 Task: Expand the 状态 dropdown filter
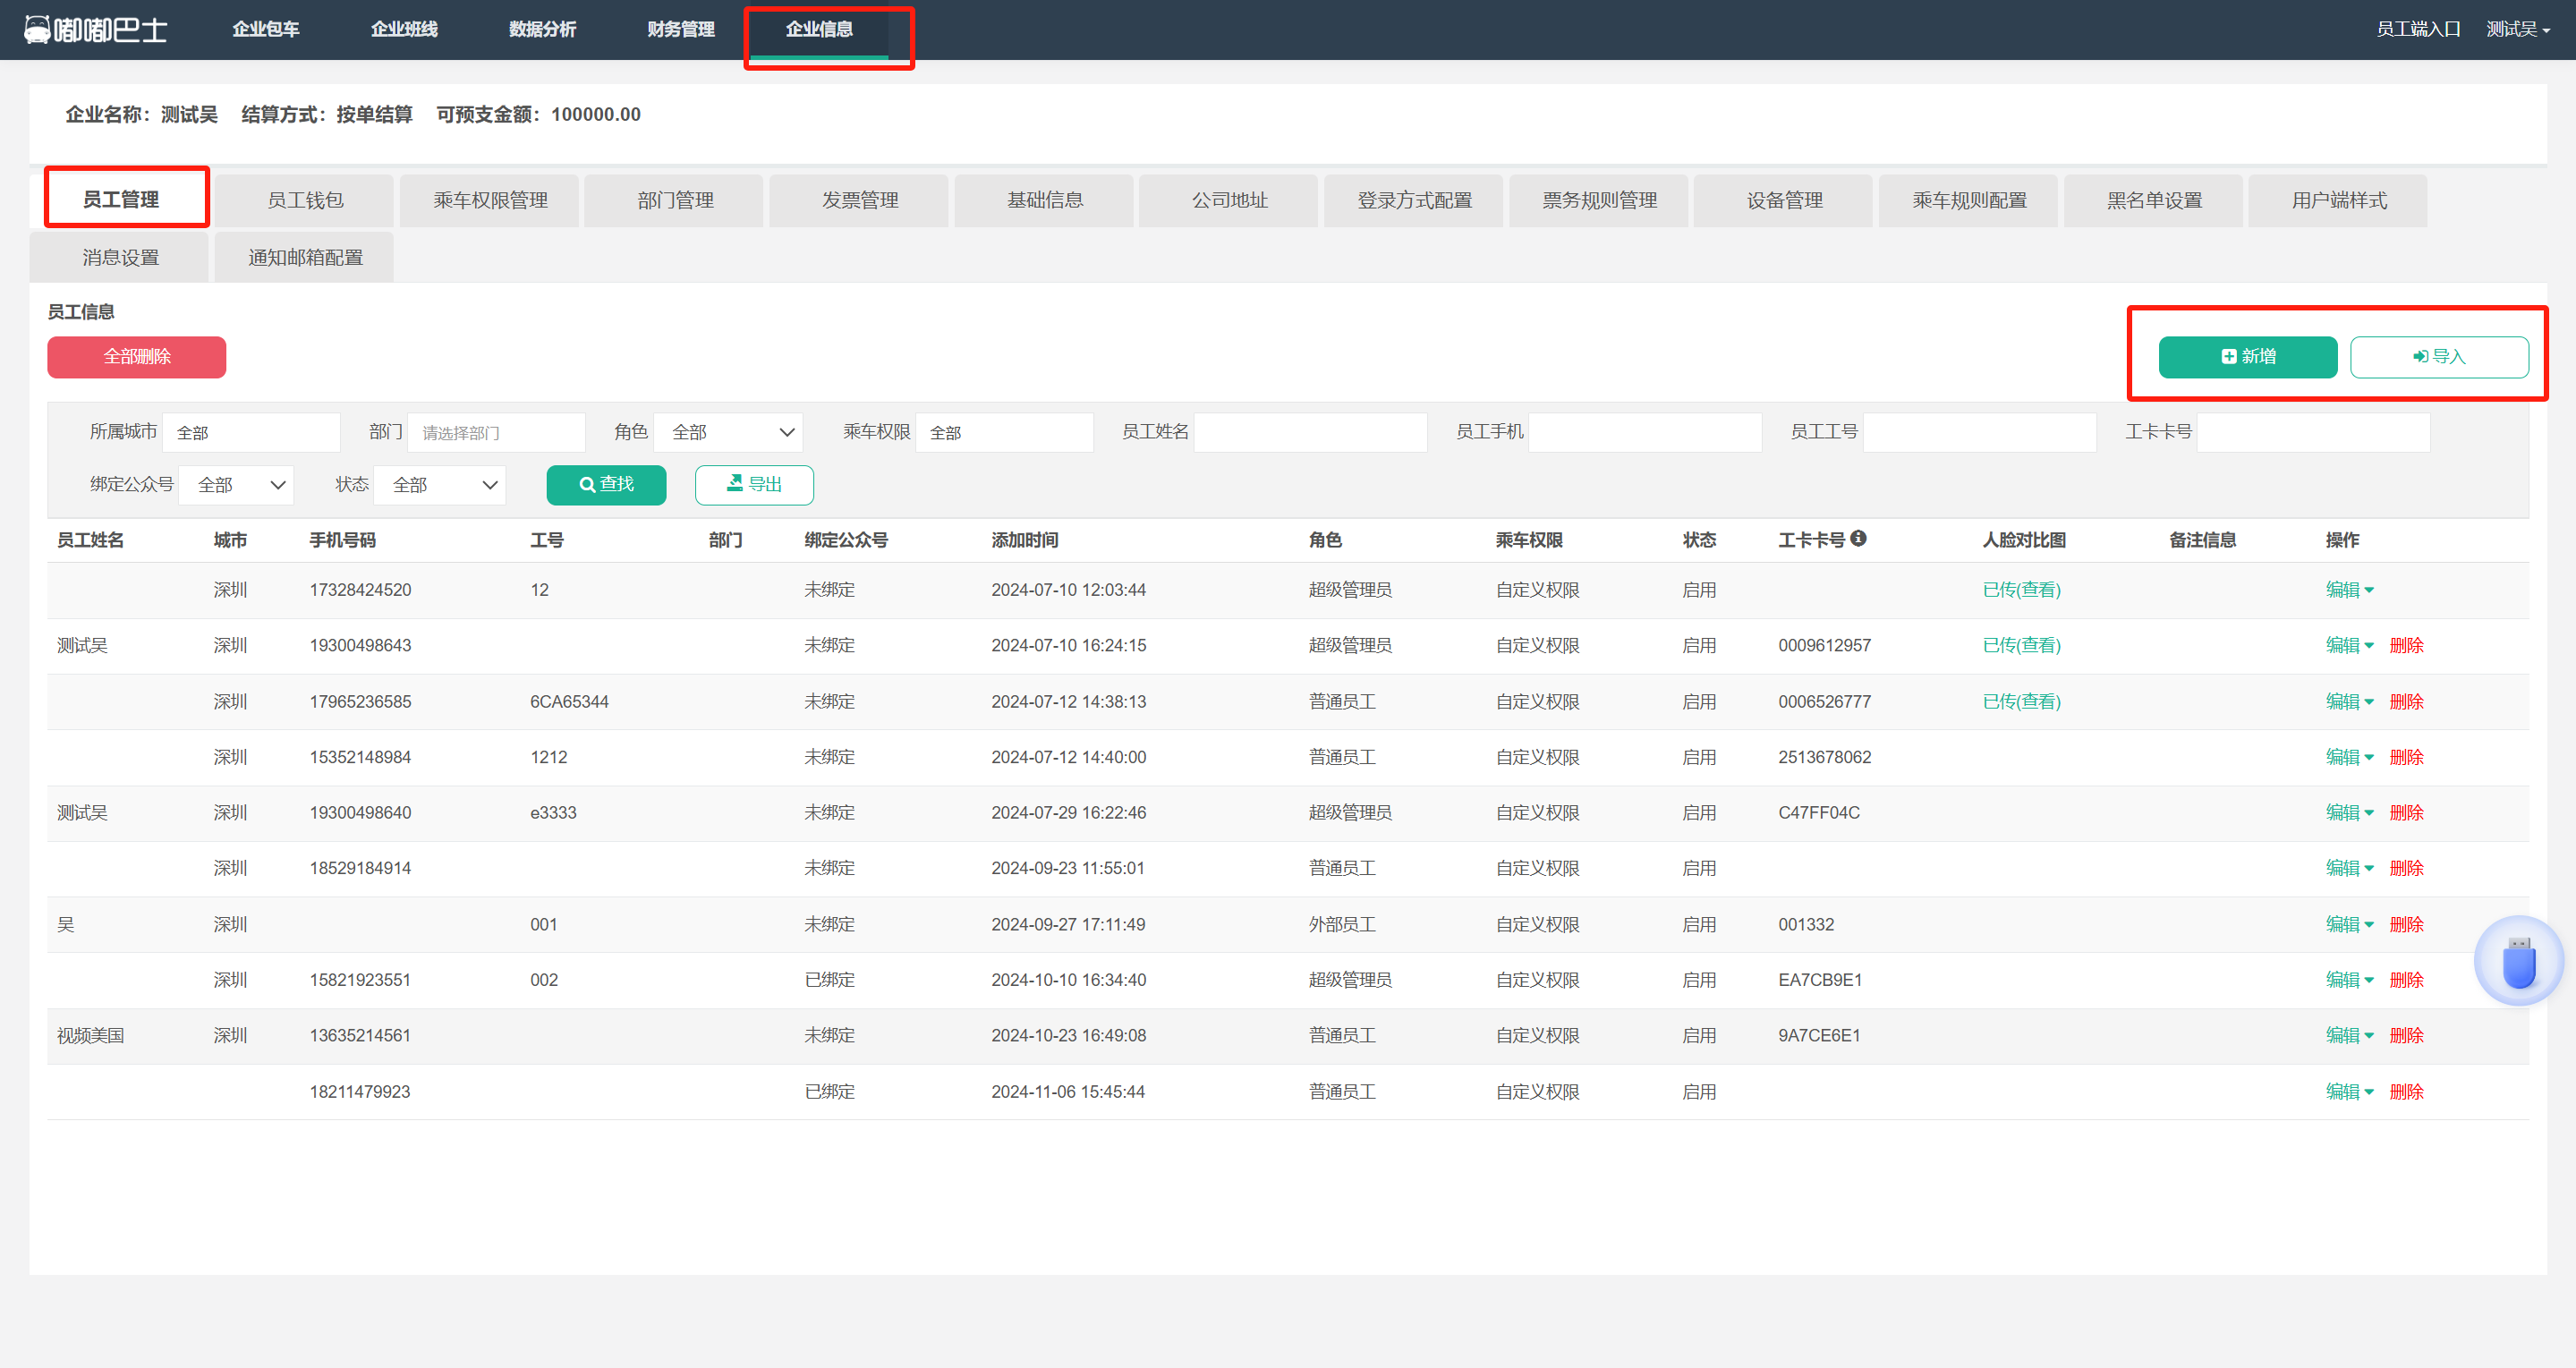pyautogui.click(x=442, y=485)
